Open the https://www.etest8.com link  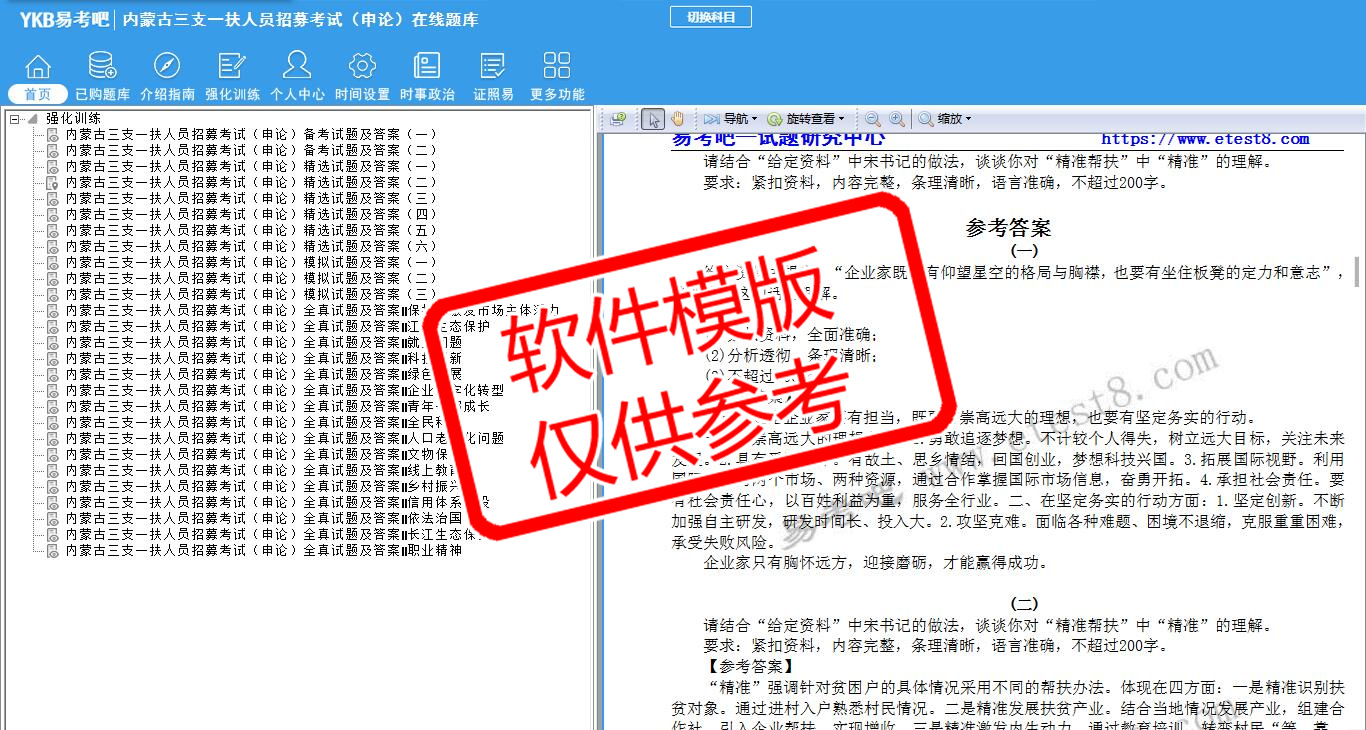1205,140
